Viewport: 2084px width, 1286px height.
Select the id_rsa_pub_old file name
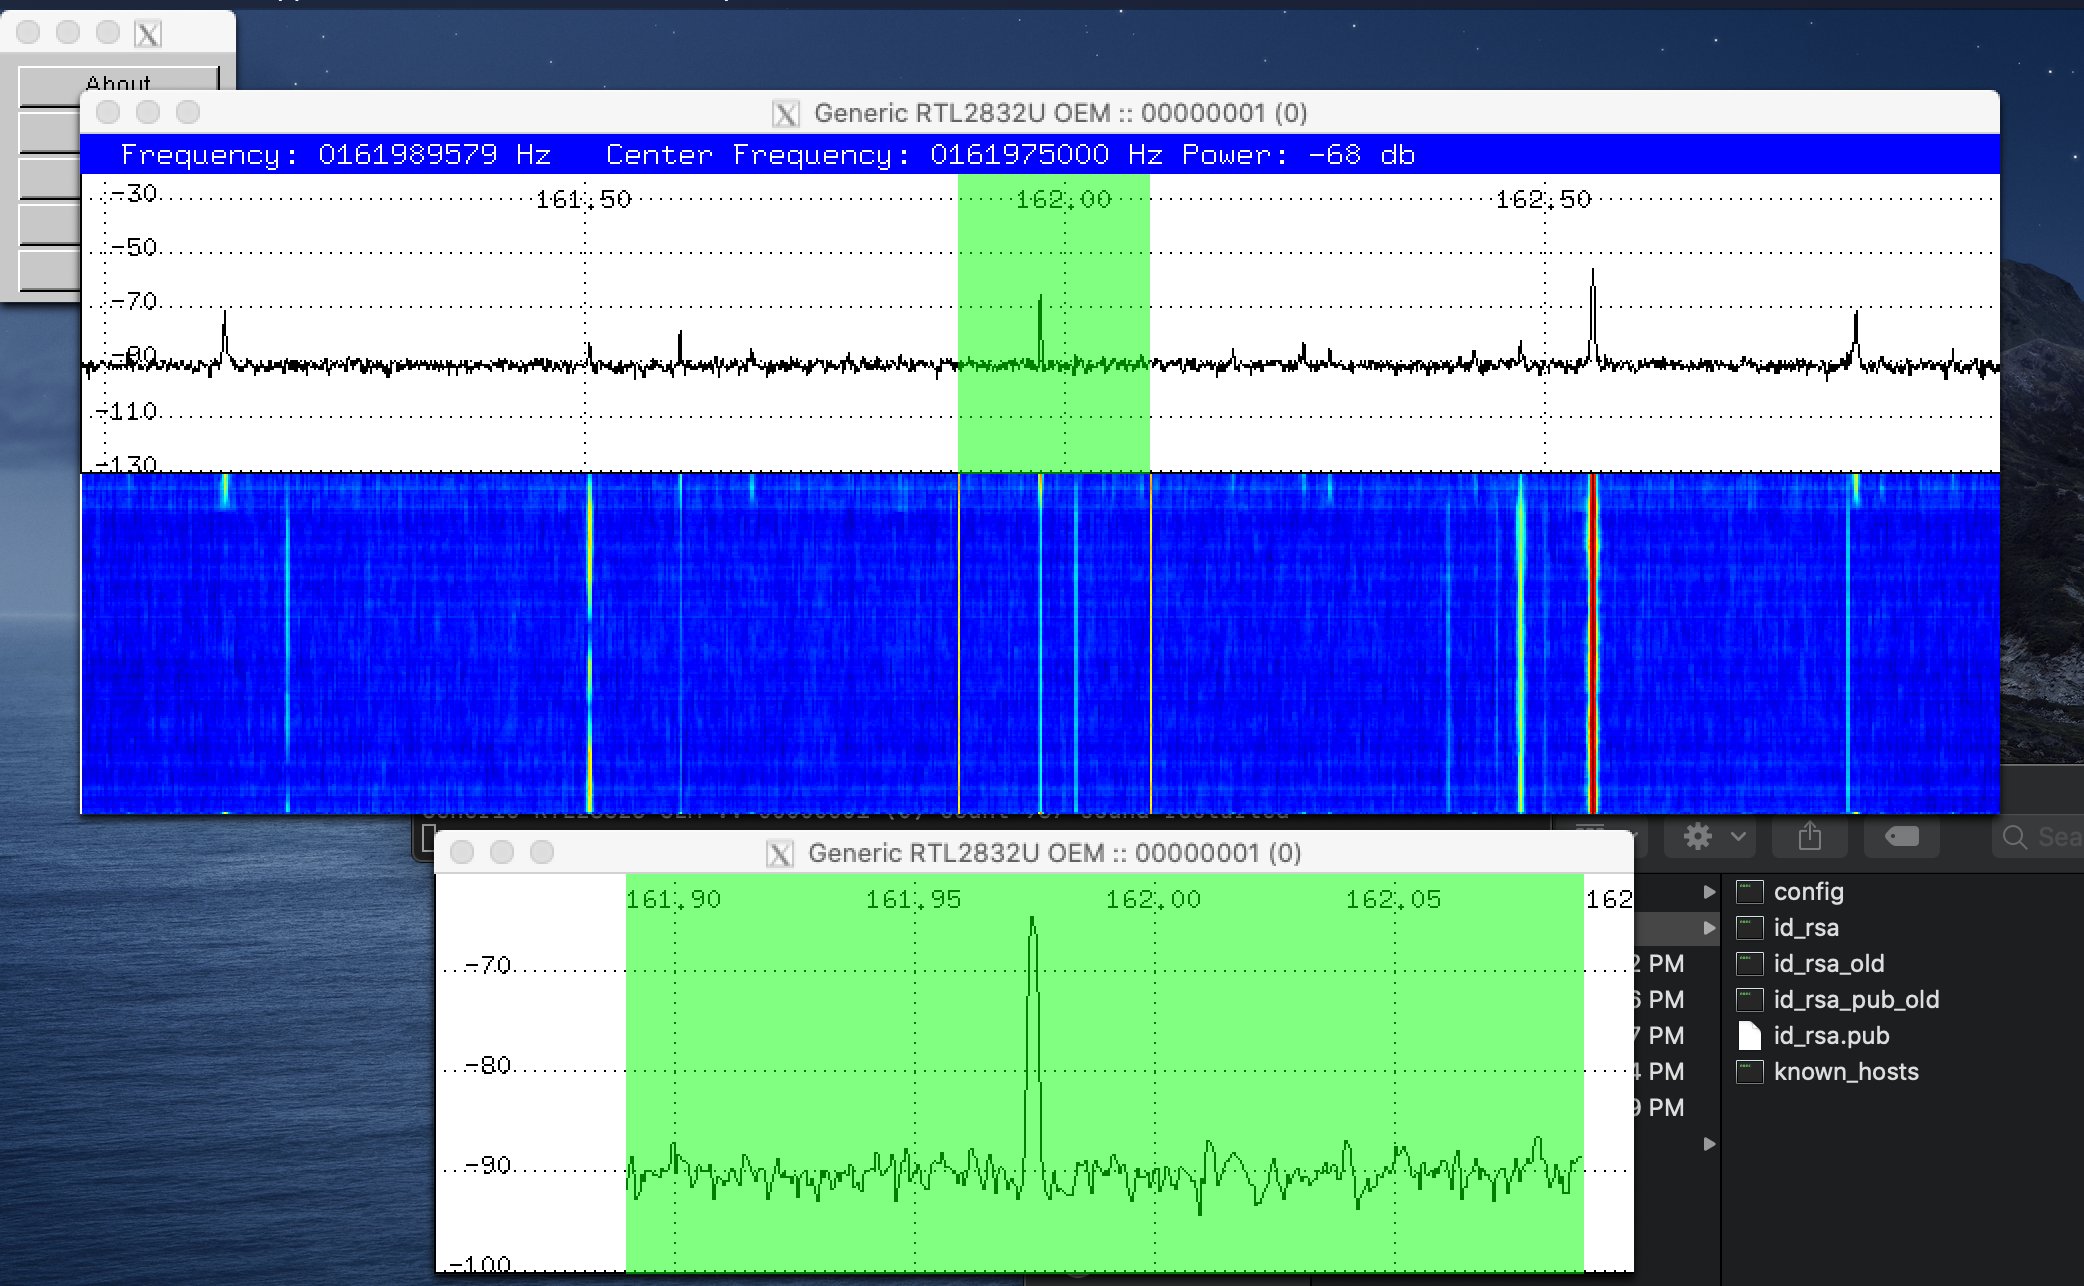click(x=1856, y=1000)
